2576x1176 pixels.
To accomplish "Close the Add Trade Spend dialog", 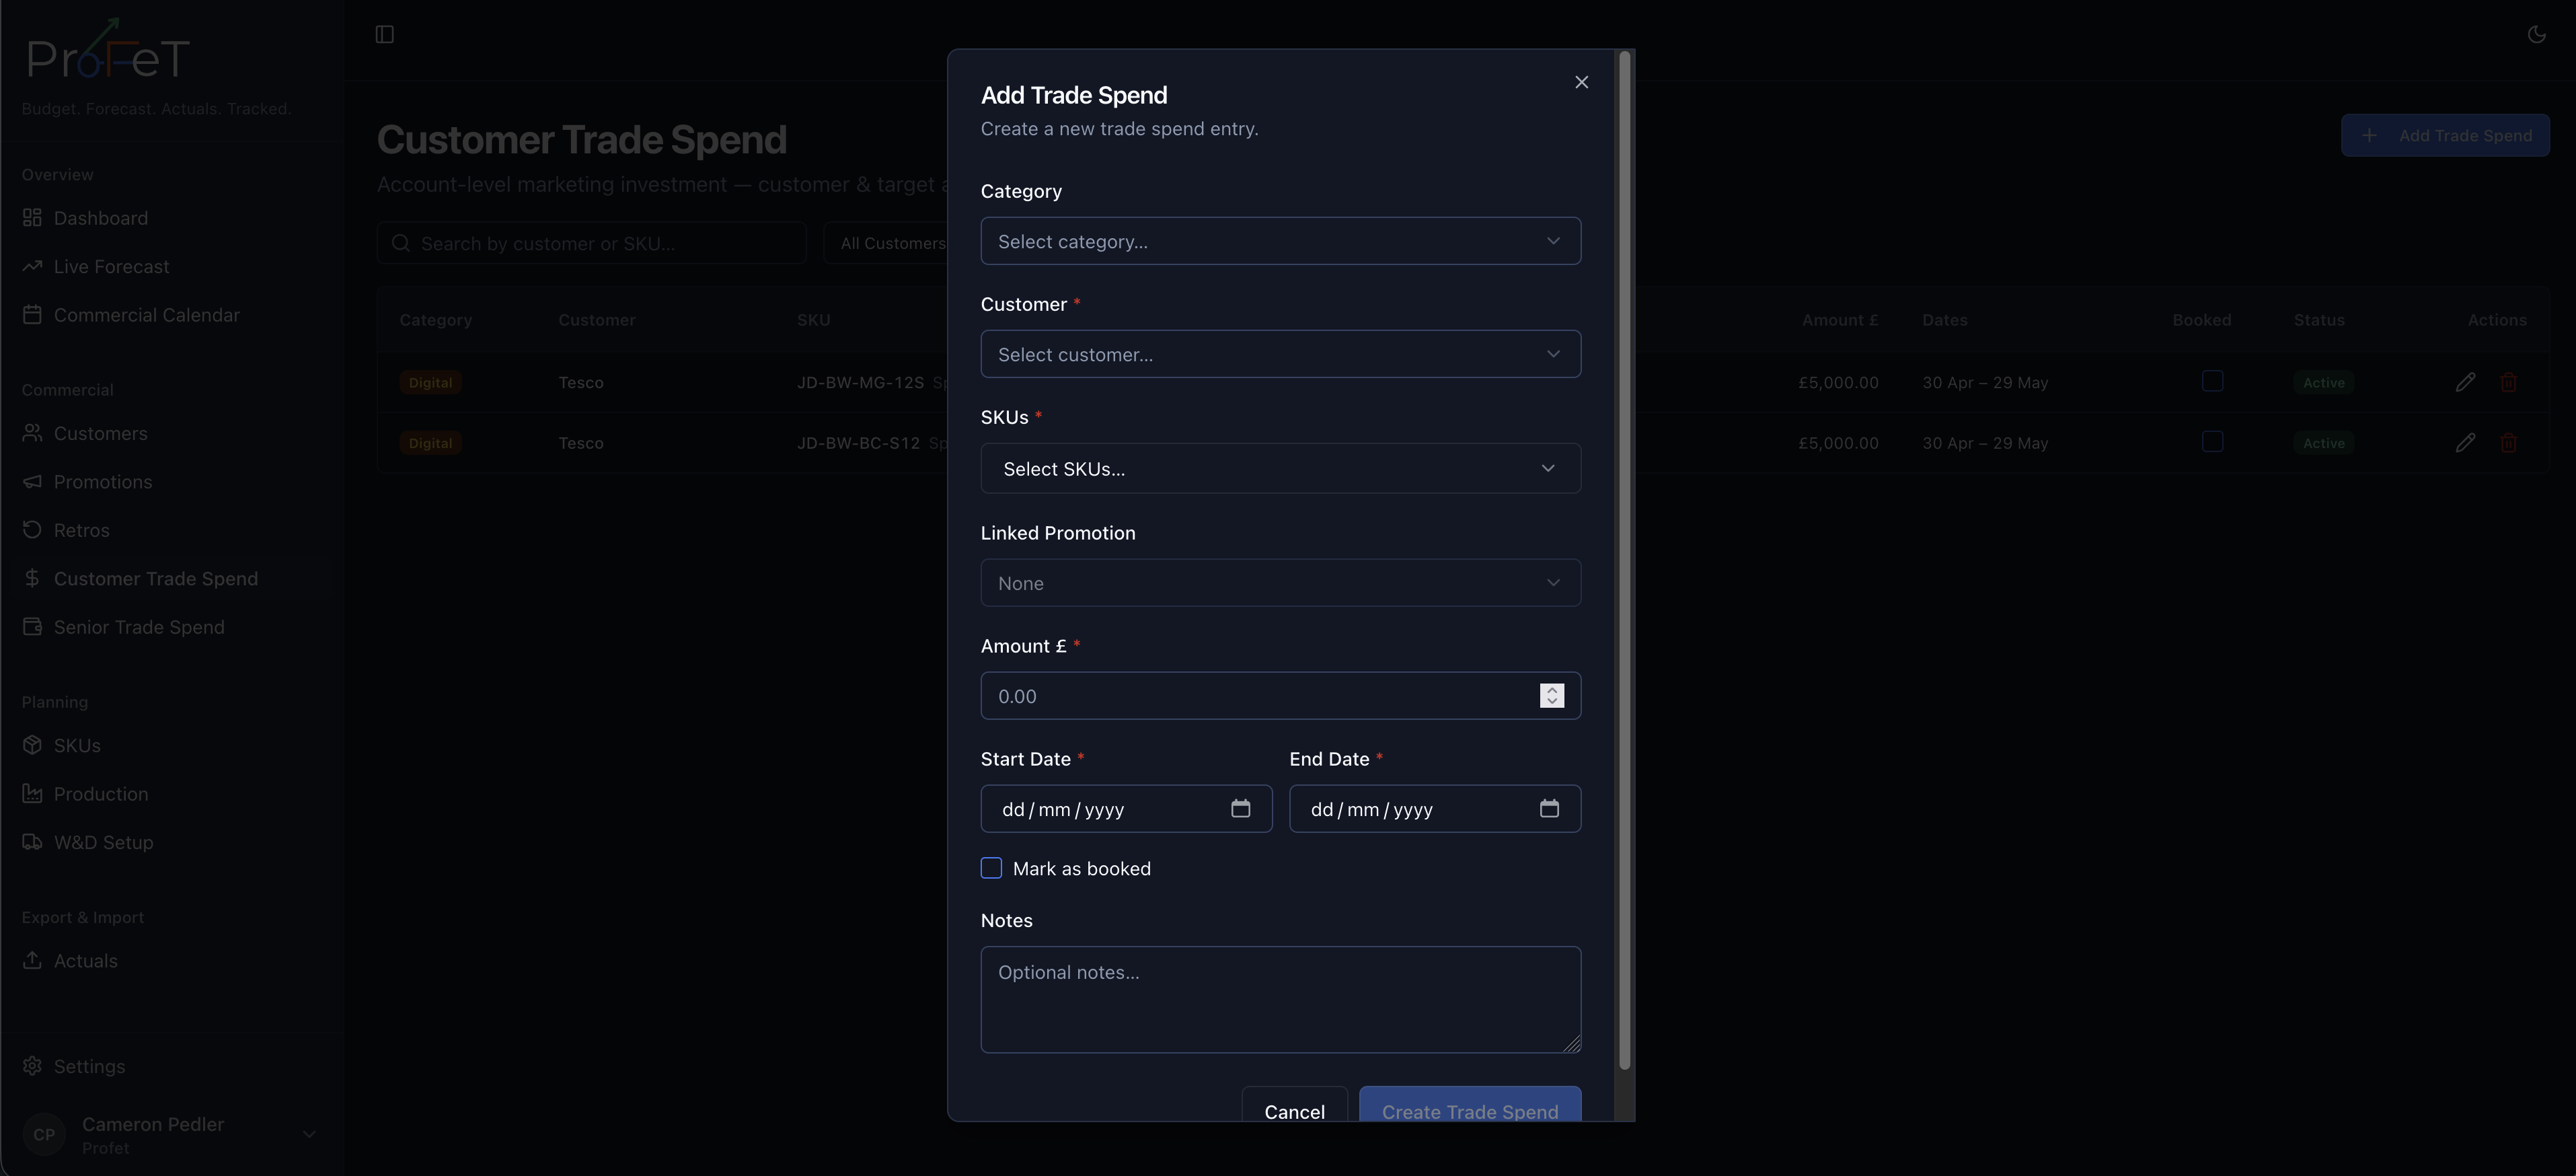I will click(1581, 82).
